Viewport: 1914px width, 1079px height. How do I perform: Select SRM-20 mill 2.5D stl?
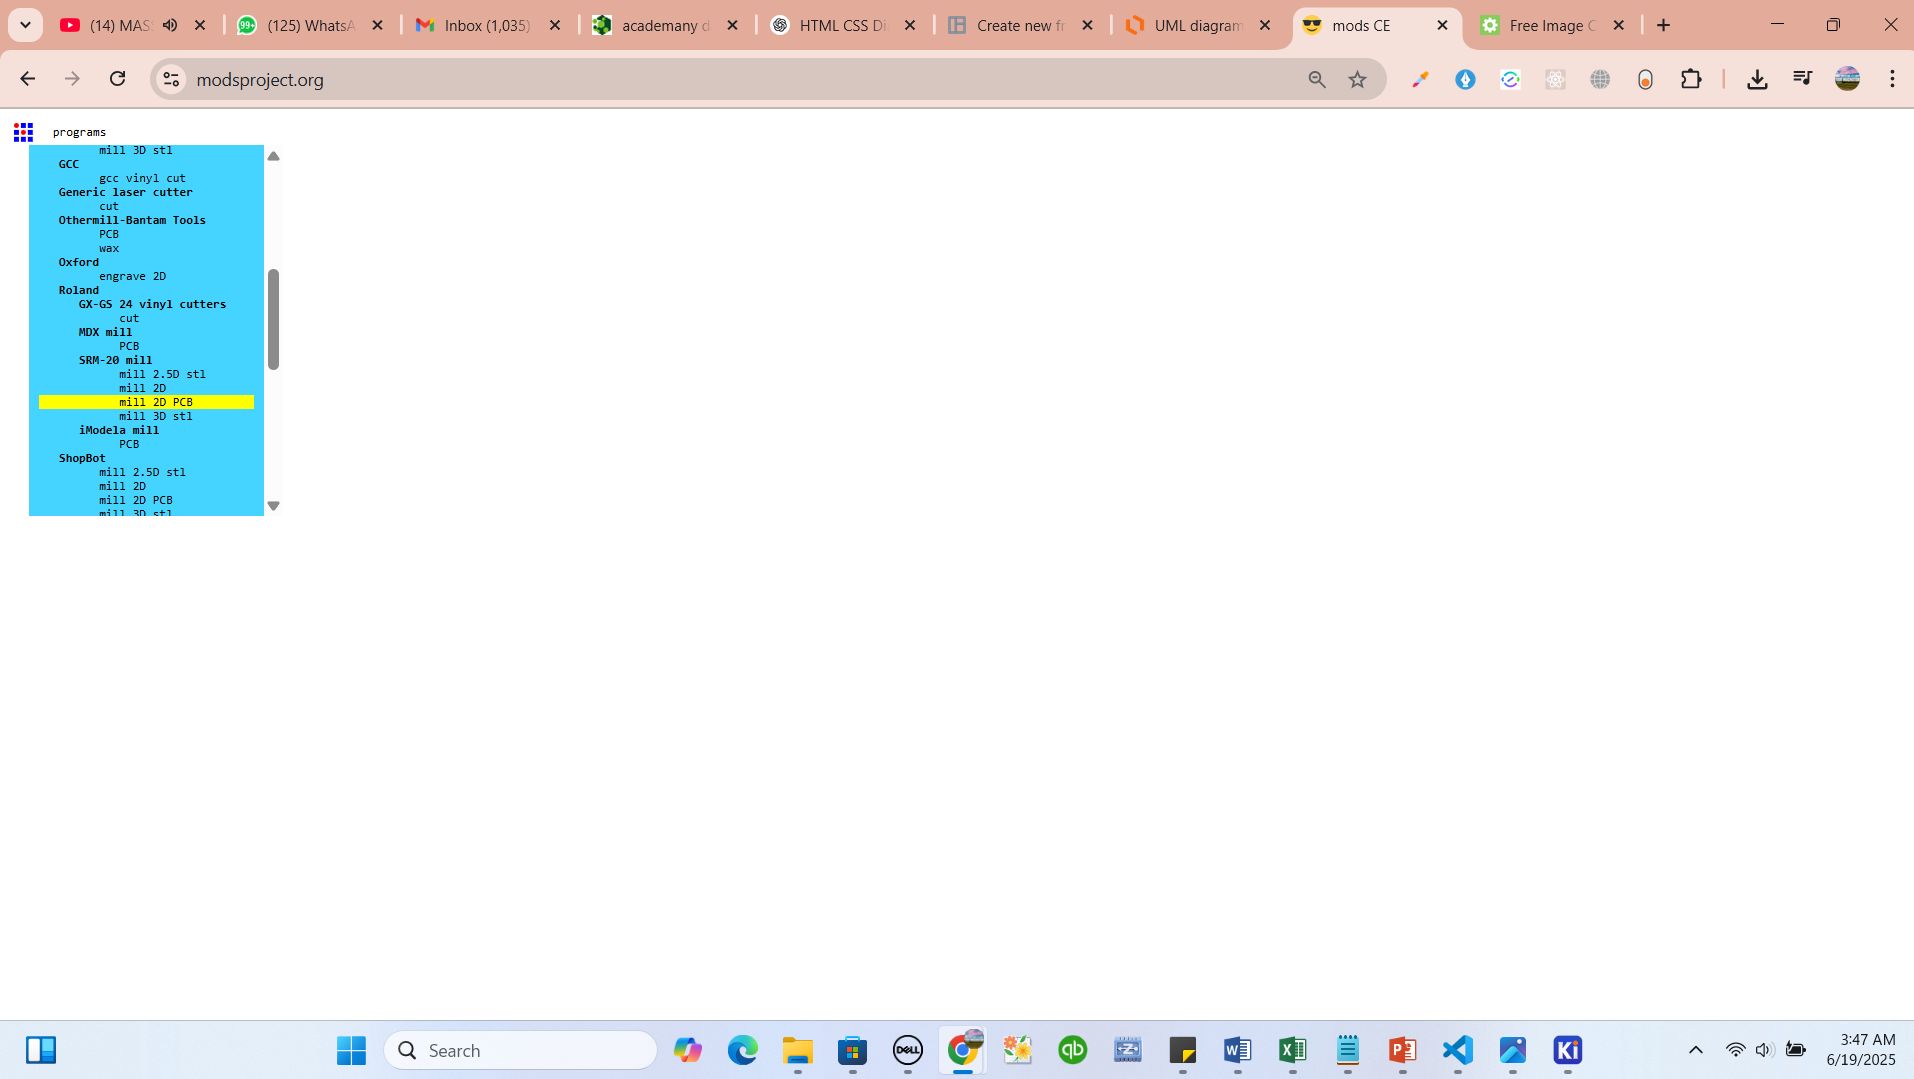click(162, 374)
